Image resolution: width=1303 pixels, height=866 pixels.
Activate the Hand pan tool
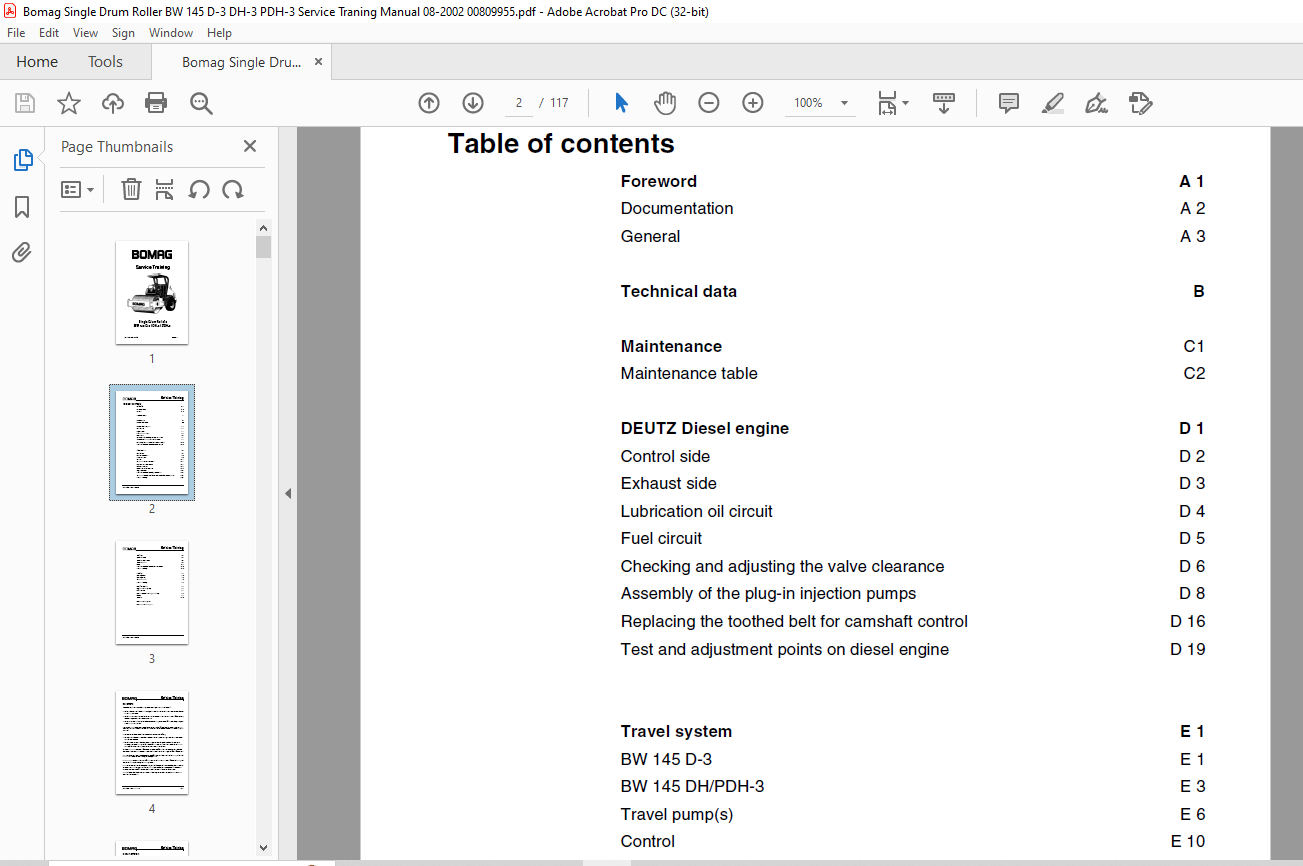665,103
